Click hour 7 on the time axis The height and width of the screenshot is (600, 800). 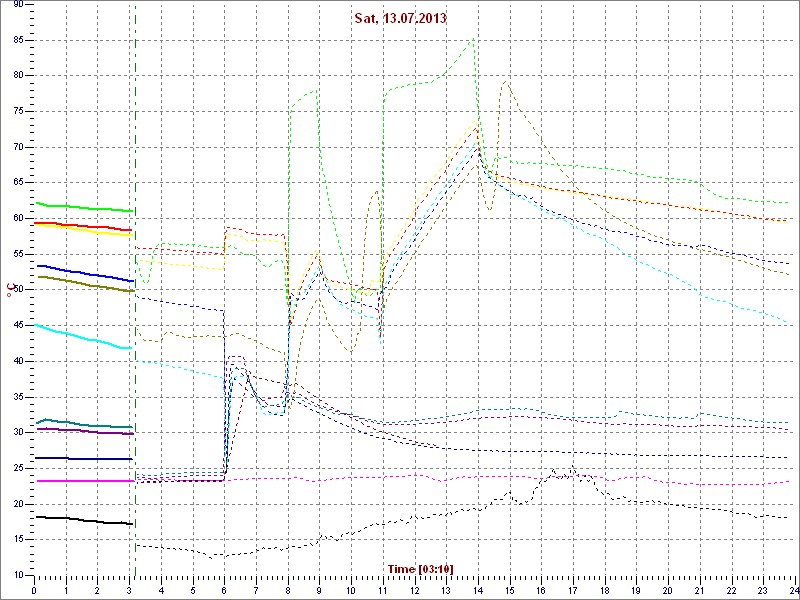256,589
